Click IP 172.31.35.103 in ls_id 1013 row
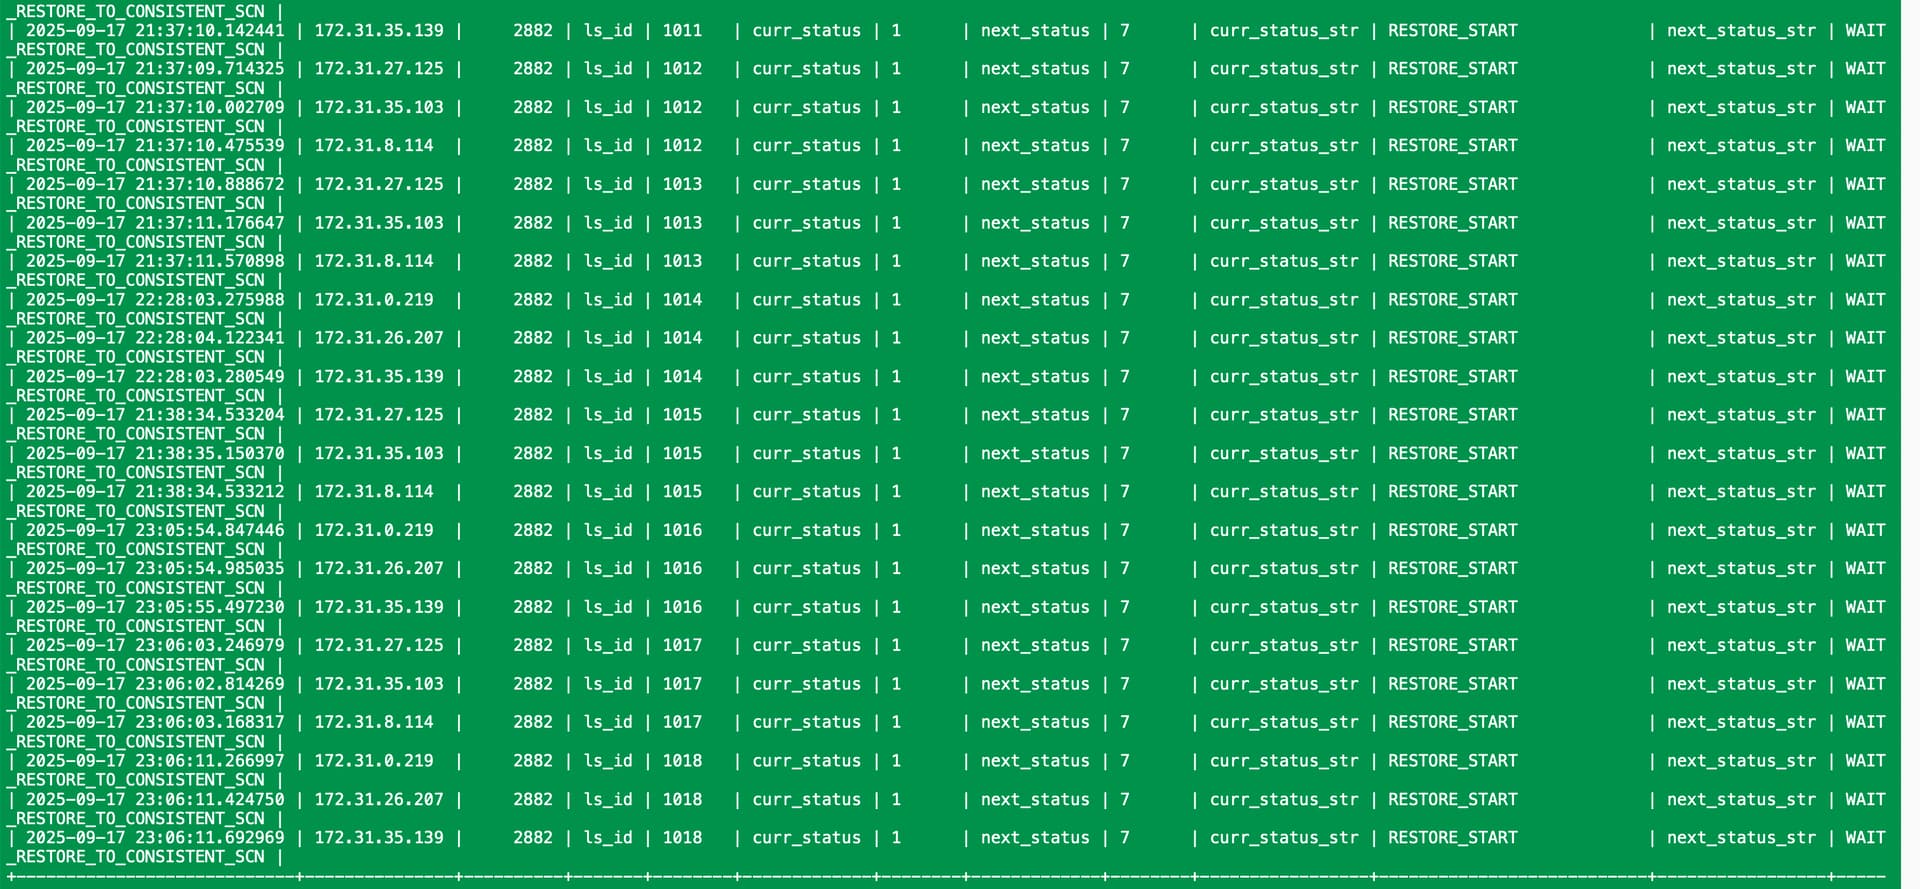 379,223
